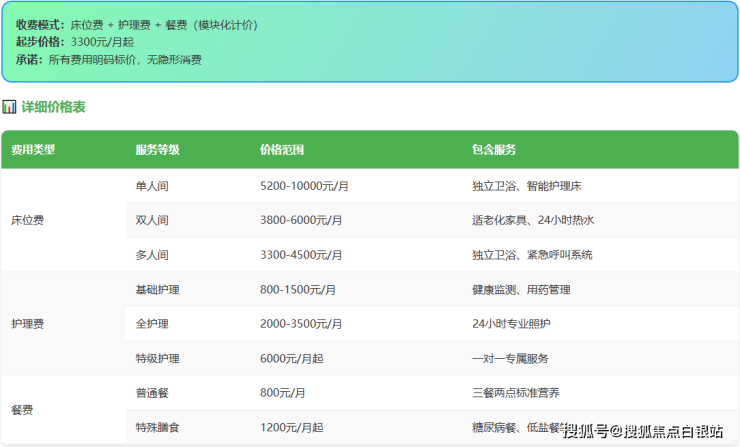740x447 pixels.
Task: Select the 护理费 category cell
Action: (27, 324)
